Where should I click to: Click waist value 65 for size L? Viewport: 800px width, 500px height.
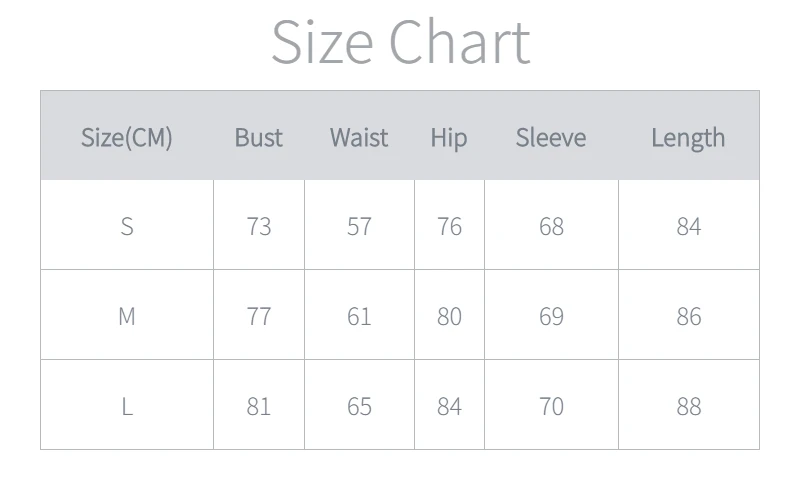click(359, 406)
